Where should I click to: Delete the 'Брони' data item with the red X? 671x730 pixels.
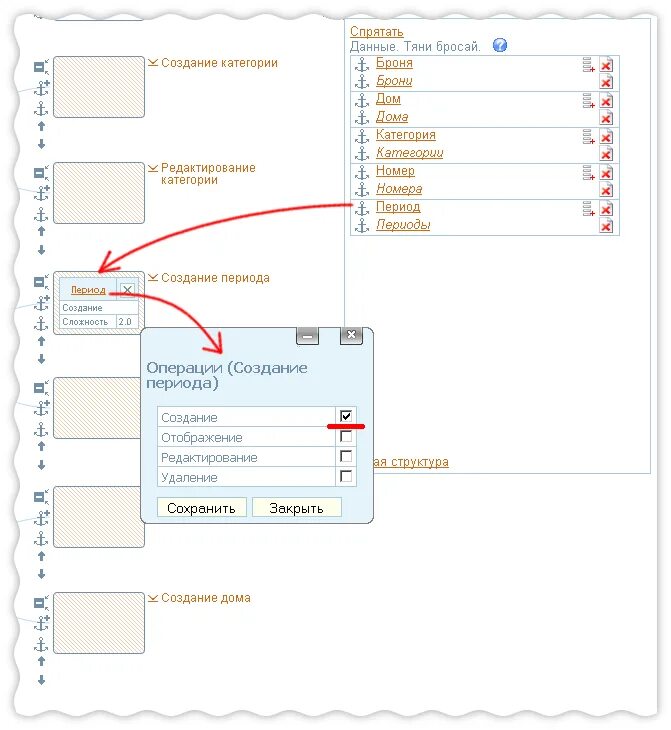click(606, 82)
